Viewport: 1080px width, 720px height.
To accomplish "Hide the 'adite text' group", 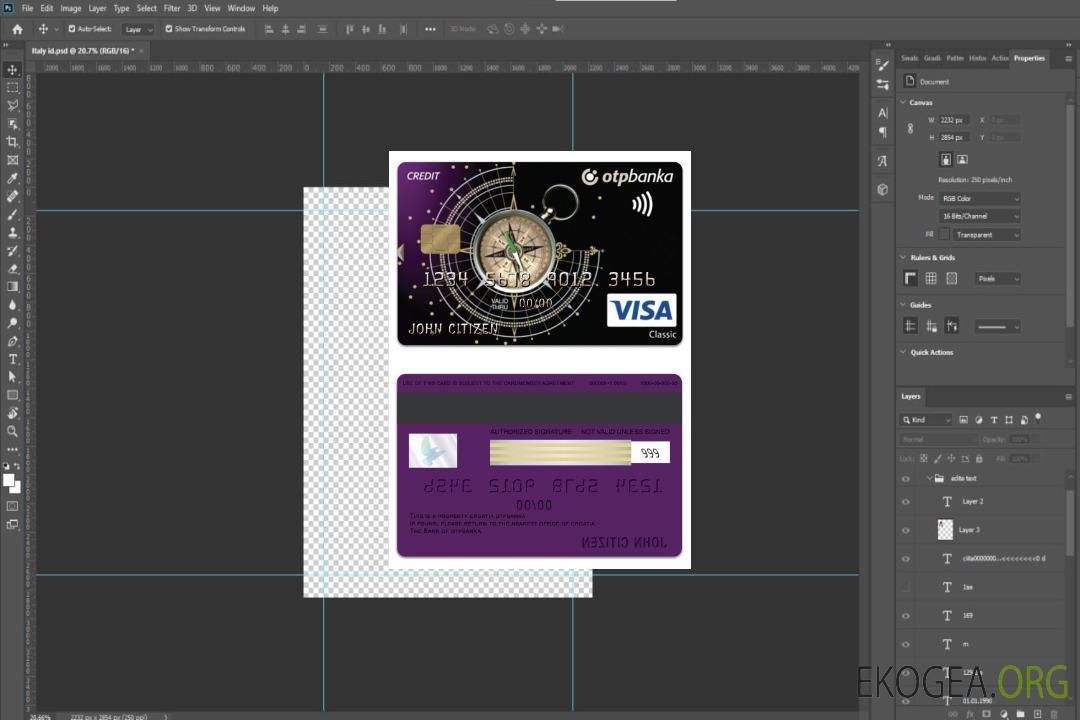I will [906, 479].
